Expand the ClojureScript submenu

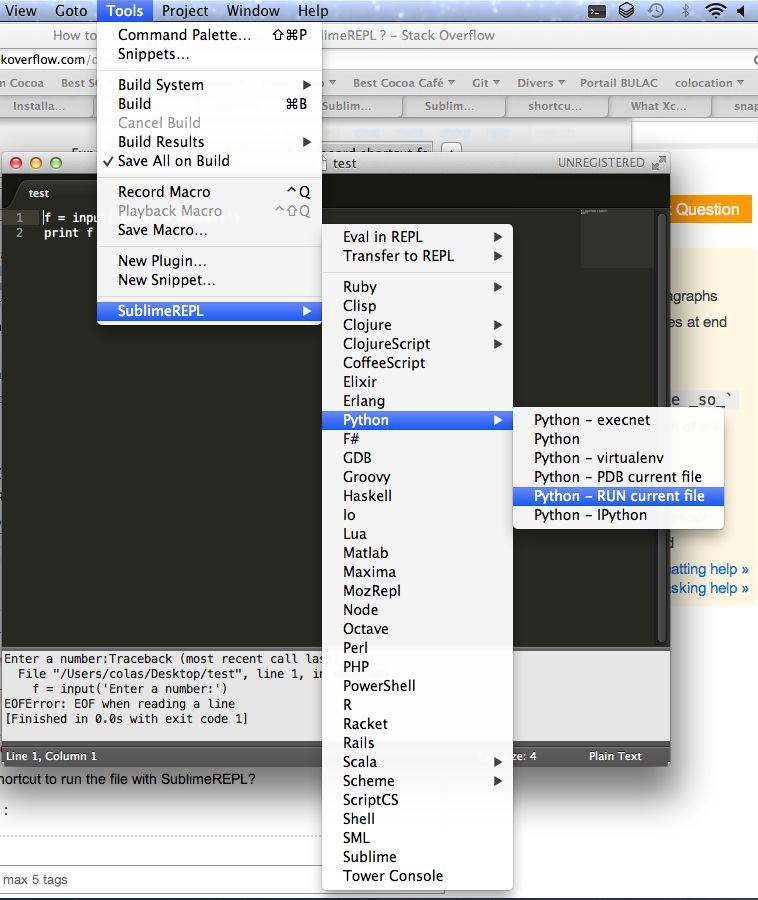417,343
